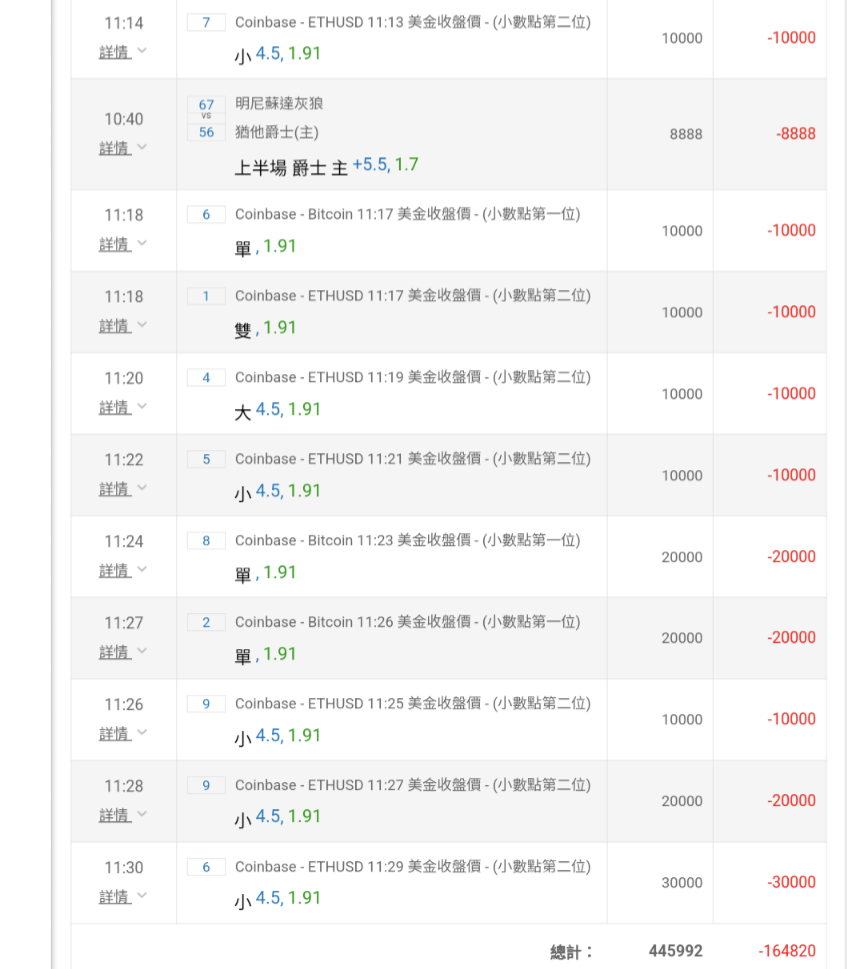This screenshot has height=969, width=864.
Task: Click the 上半場 爵士 主 +5.5 selection
Action: [326, 166]
